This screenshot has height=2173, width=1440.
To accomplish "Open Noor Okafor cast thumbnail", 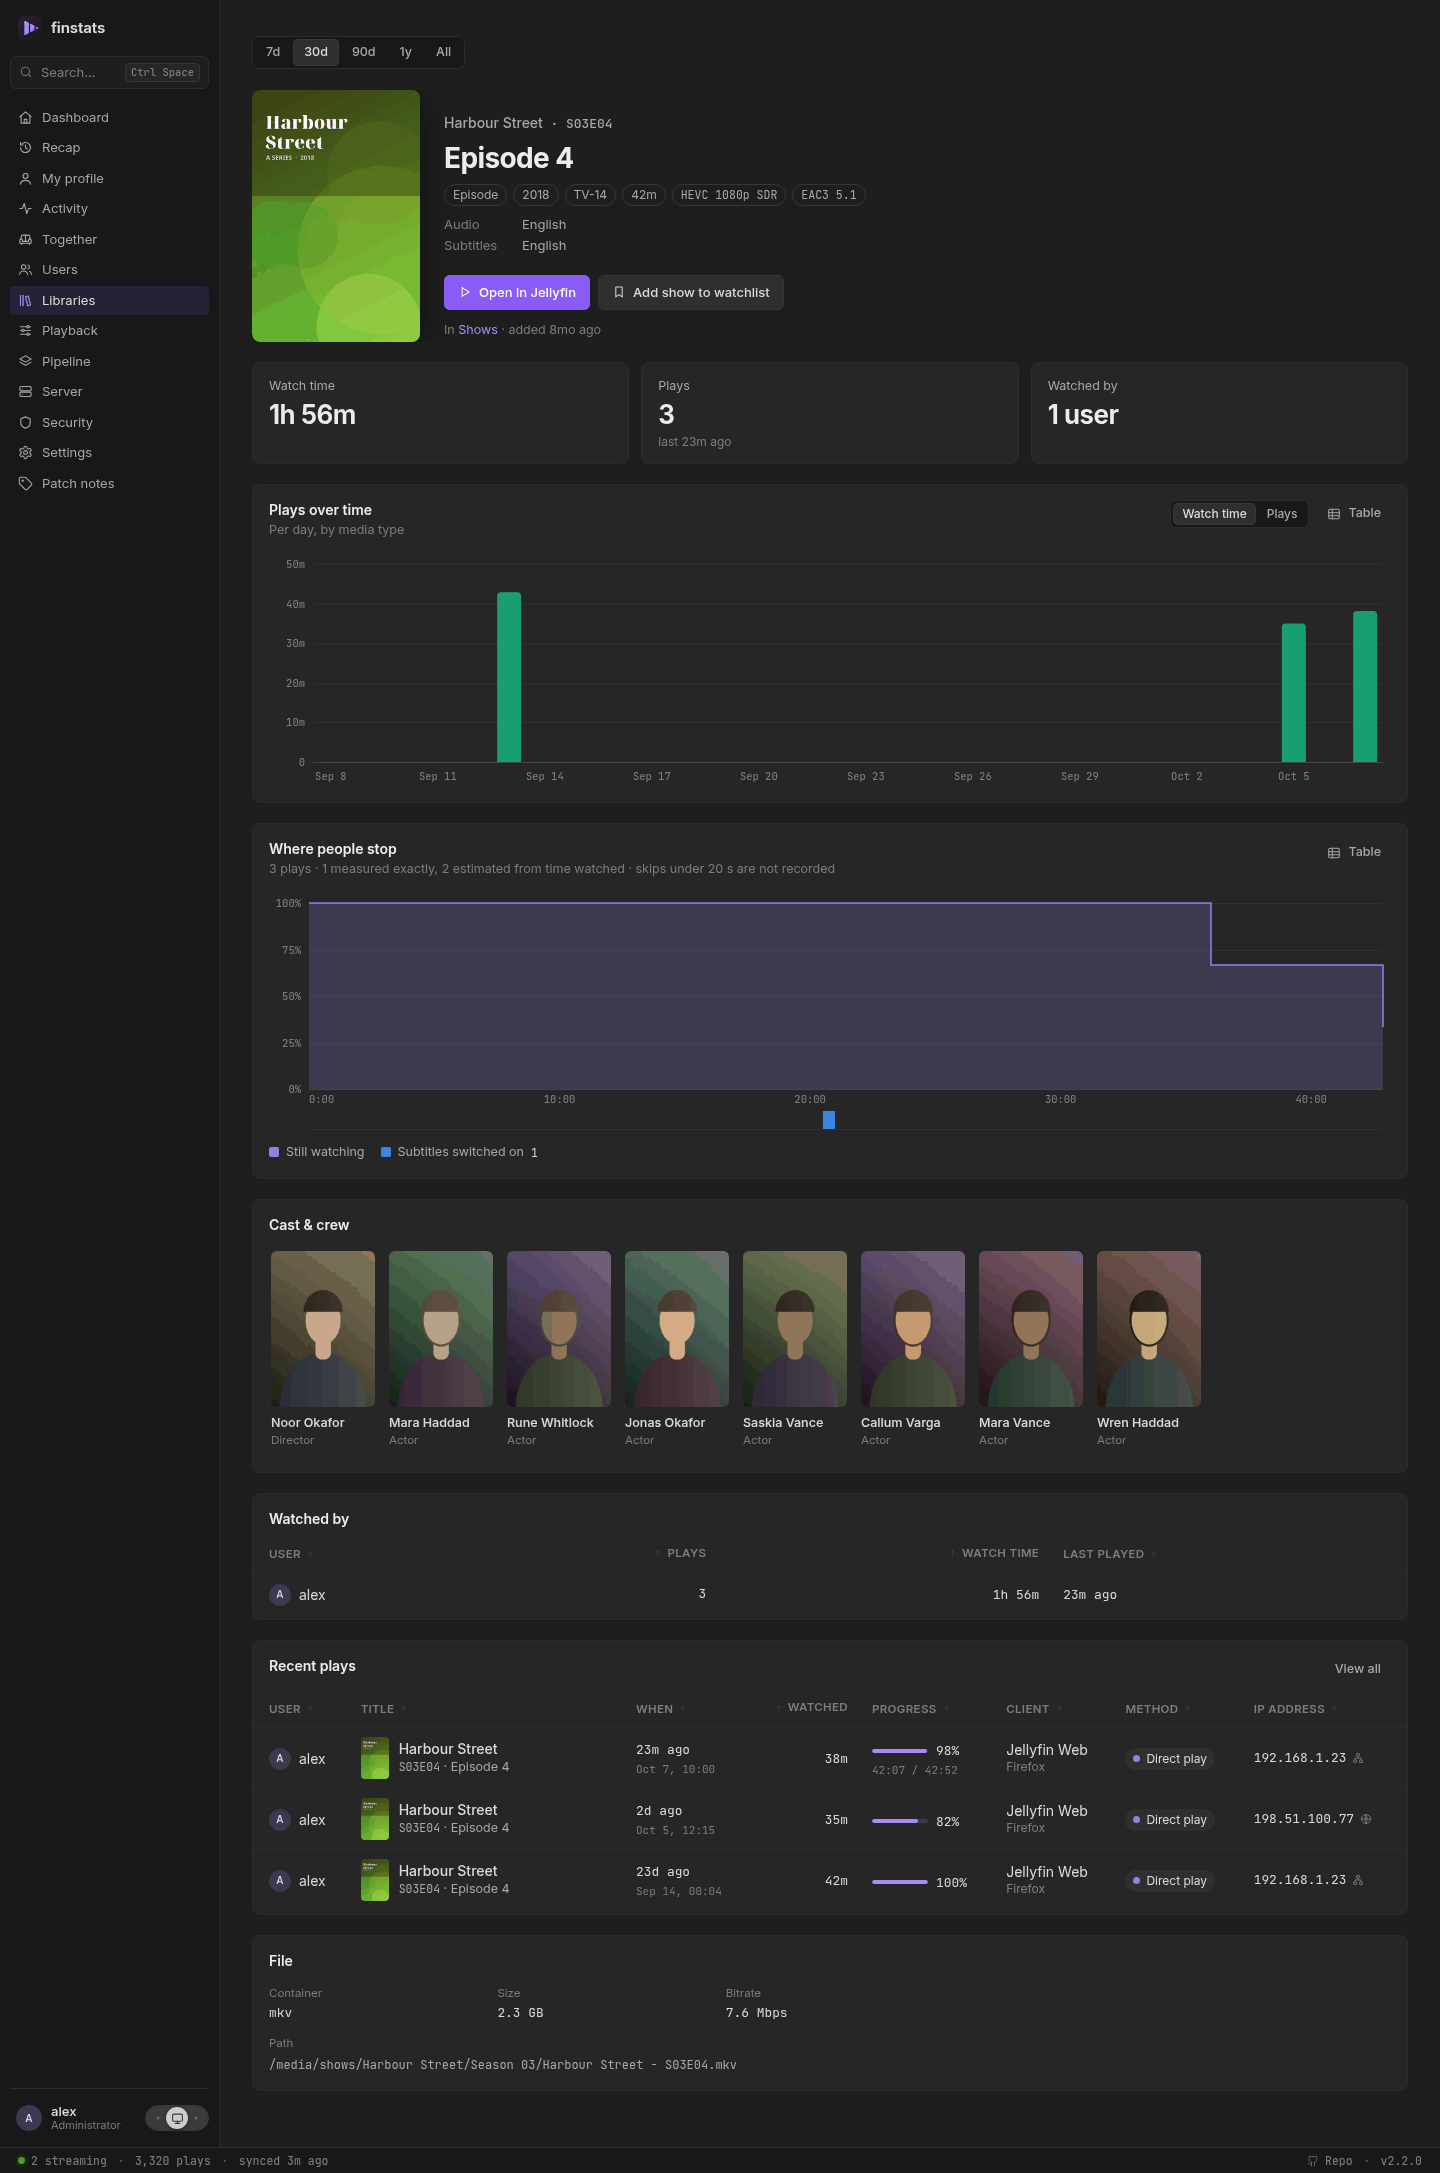I will 323,1329.
